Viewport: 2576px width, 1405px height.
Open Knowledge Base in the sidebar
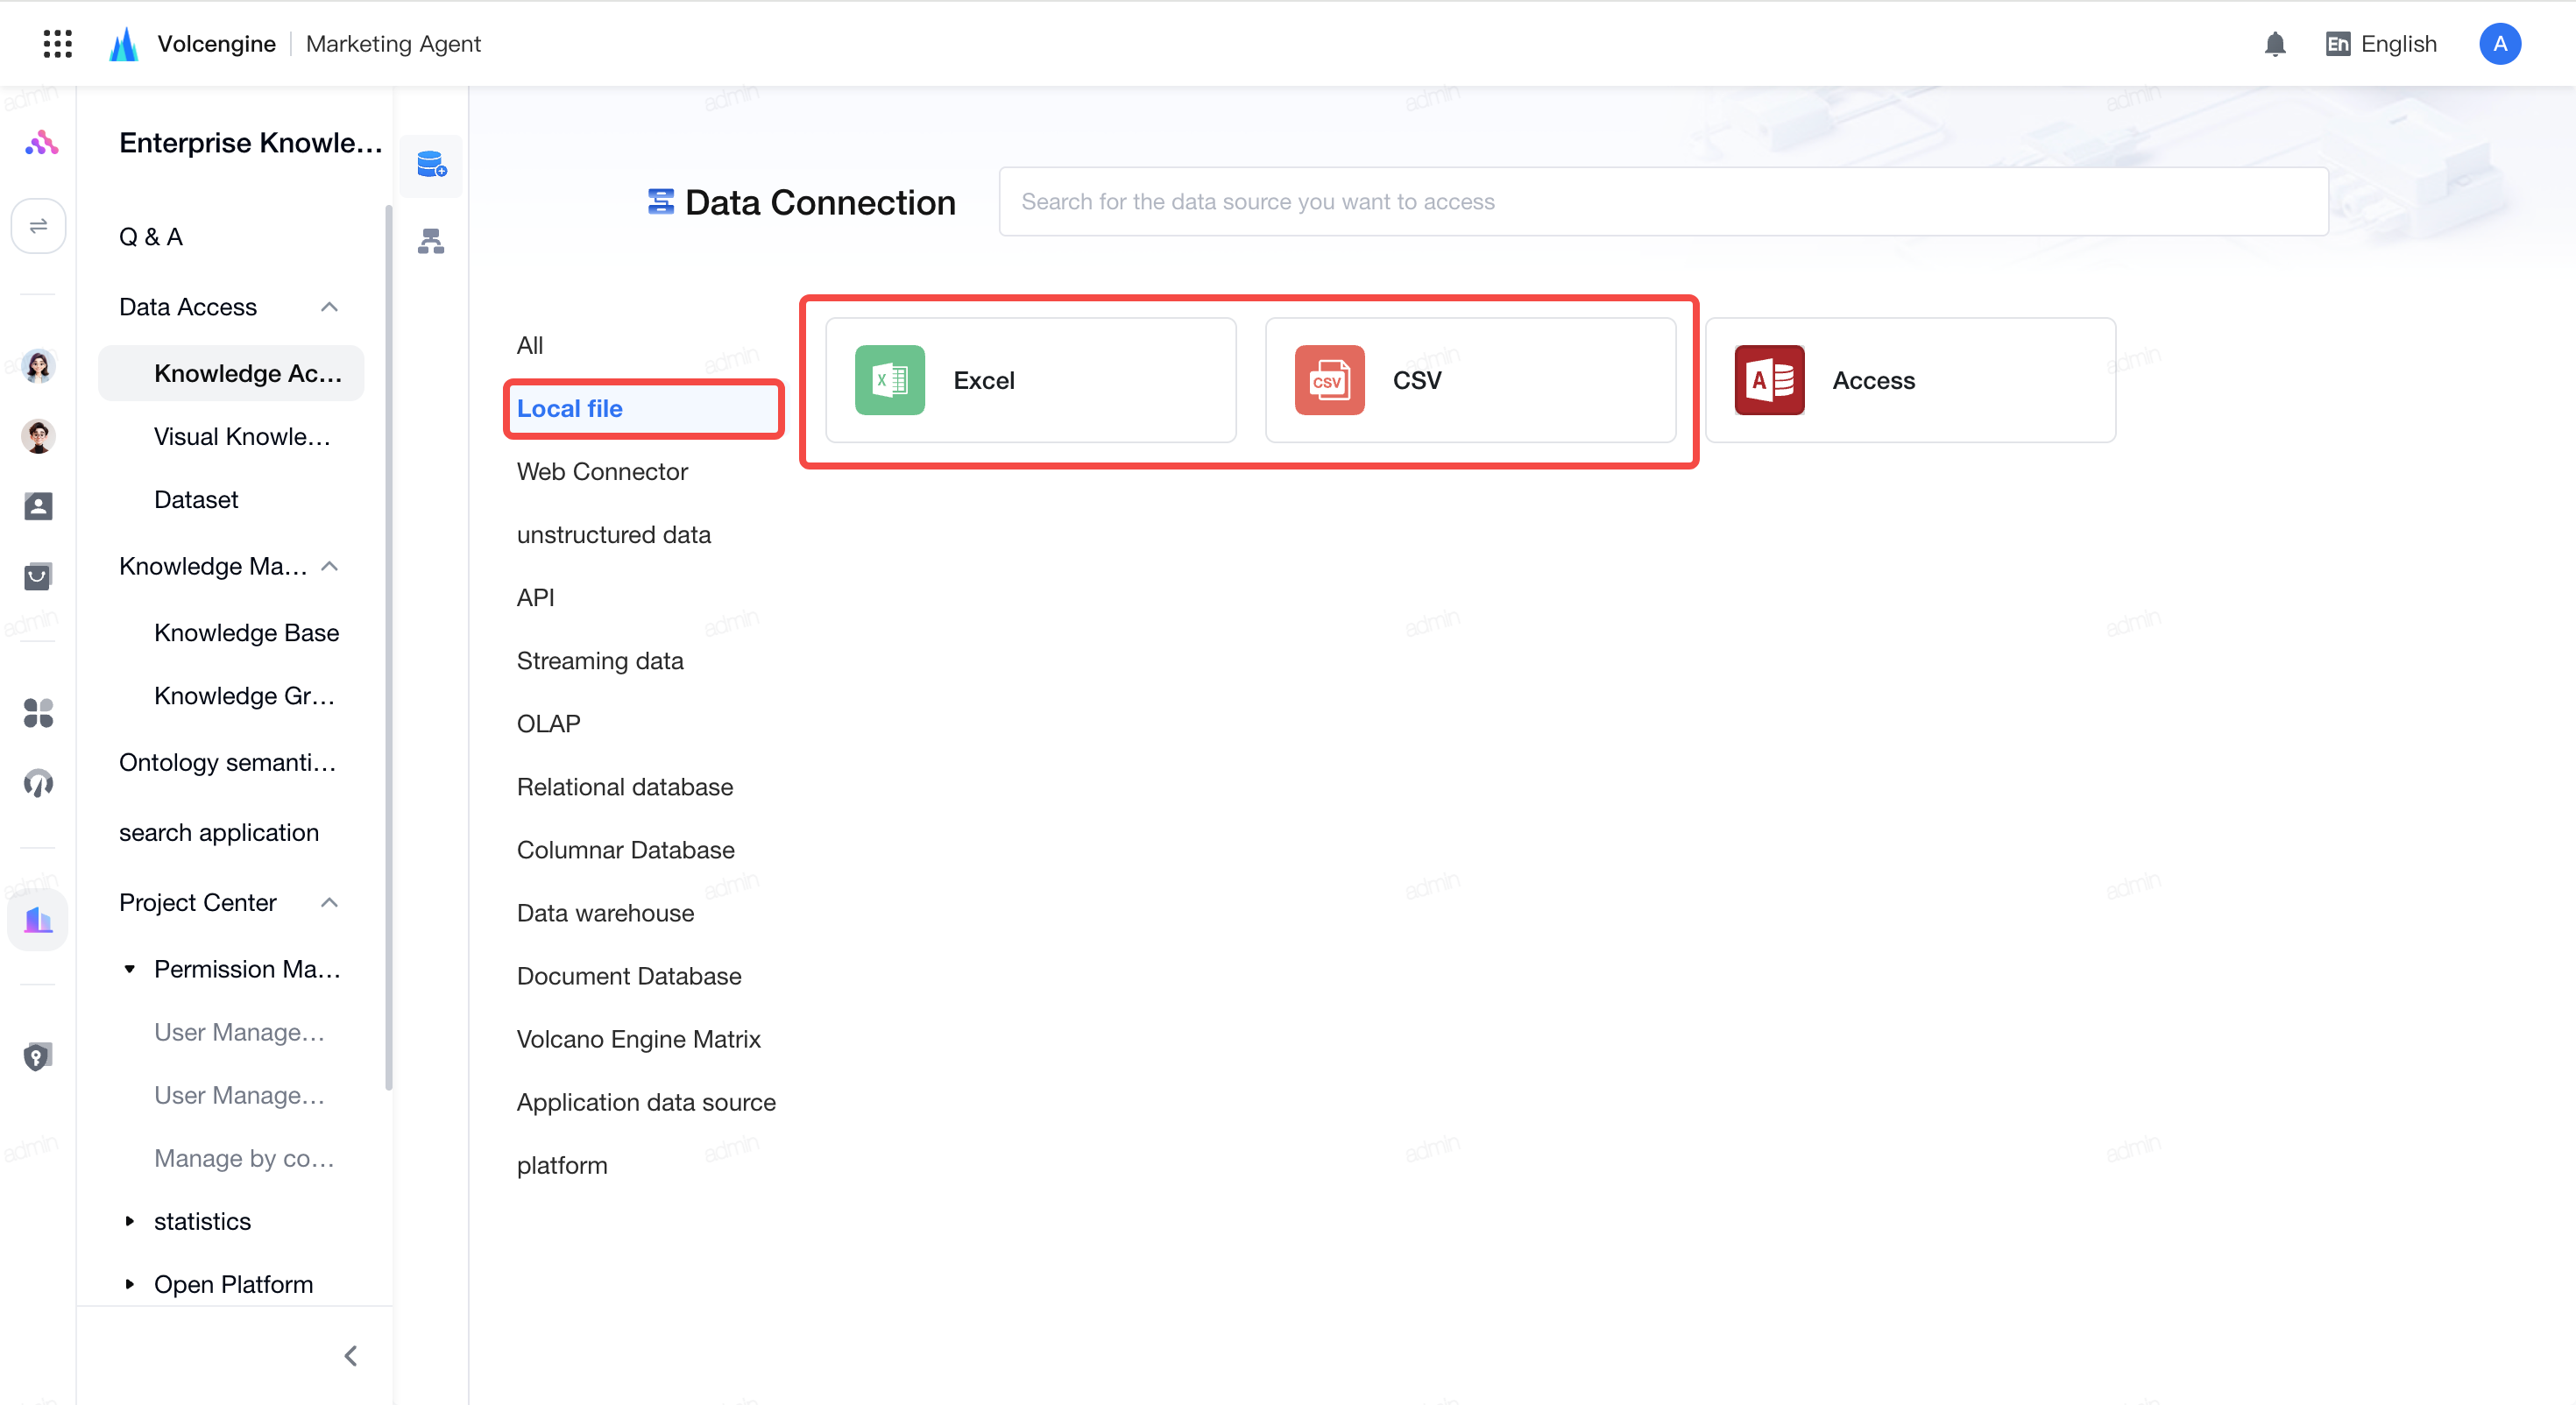click(x=246, y=632)
